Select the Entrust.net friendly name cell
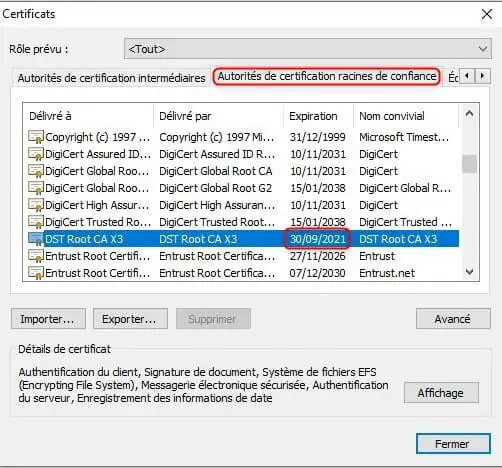502x468 pixels. coord(387,273)
